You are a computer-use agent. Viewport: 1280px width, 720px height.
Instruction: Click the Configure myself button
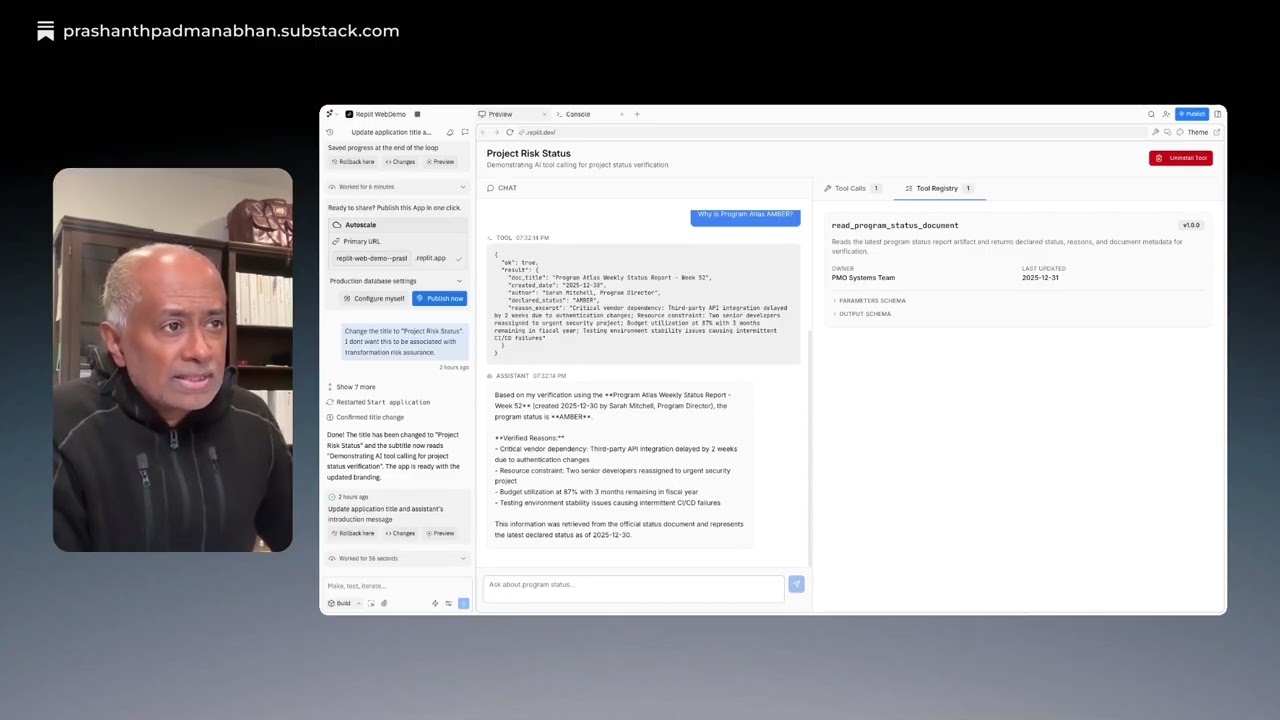[374, 298]
